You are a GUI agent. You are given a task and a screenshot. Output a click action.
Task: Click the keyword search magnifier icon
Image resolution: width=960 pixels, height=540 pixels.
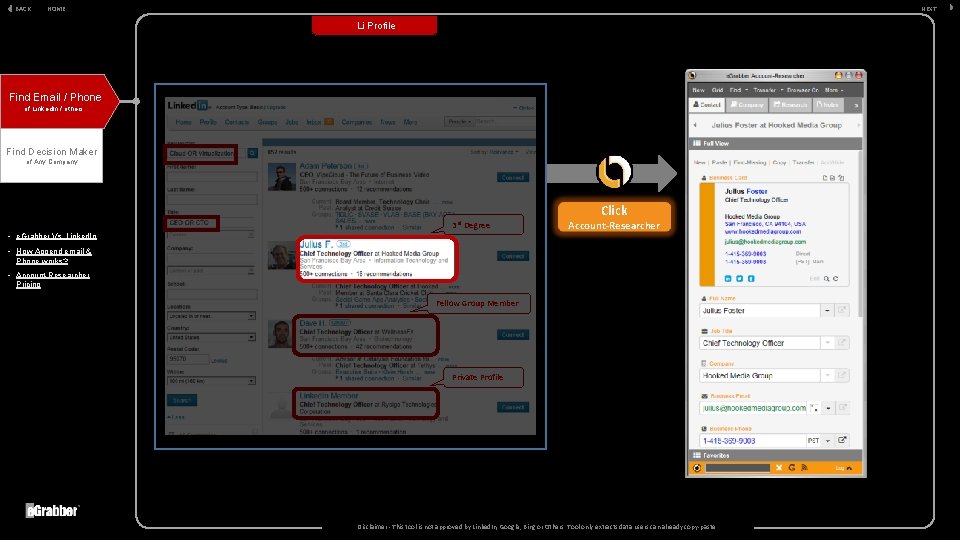pos(252,153)
